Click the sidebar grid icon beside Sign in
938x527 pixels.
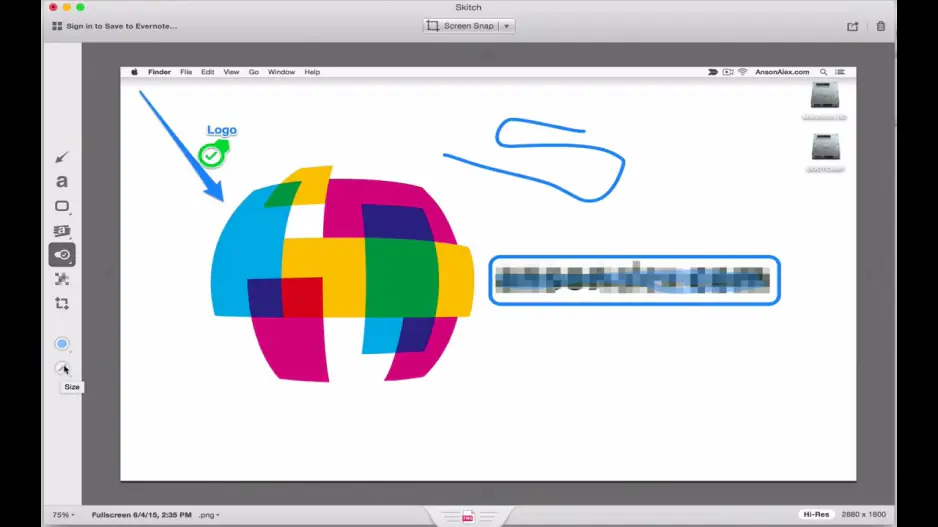click(x=57, y=26)
